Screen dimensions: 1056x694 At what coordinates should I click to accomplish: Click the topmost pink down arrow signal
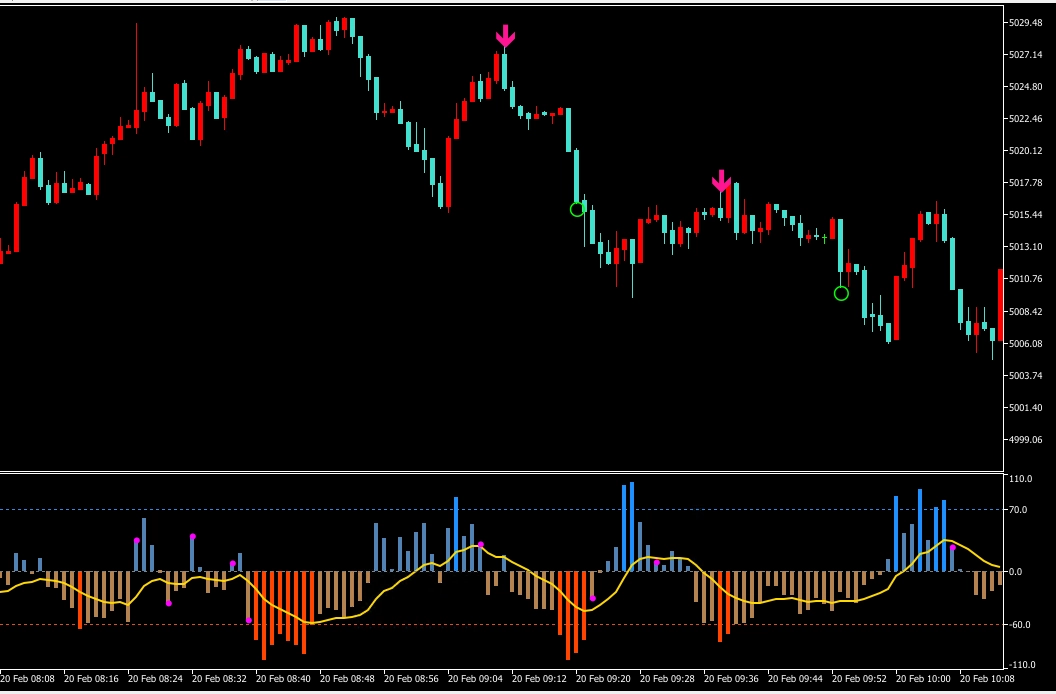coord(505,37)
